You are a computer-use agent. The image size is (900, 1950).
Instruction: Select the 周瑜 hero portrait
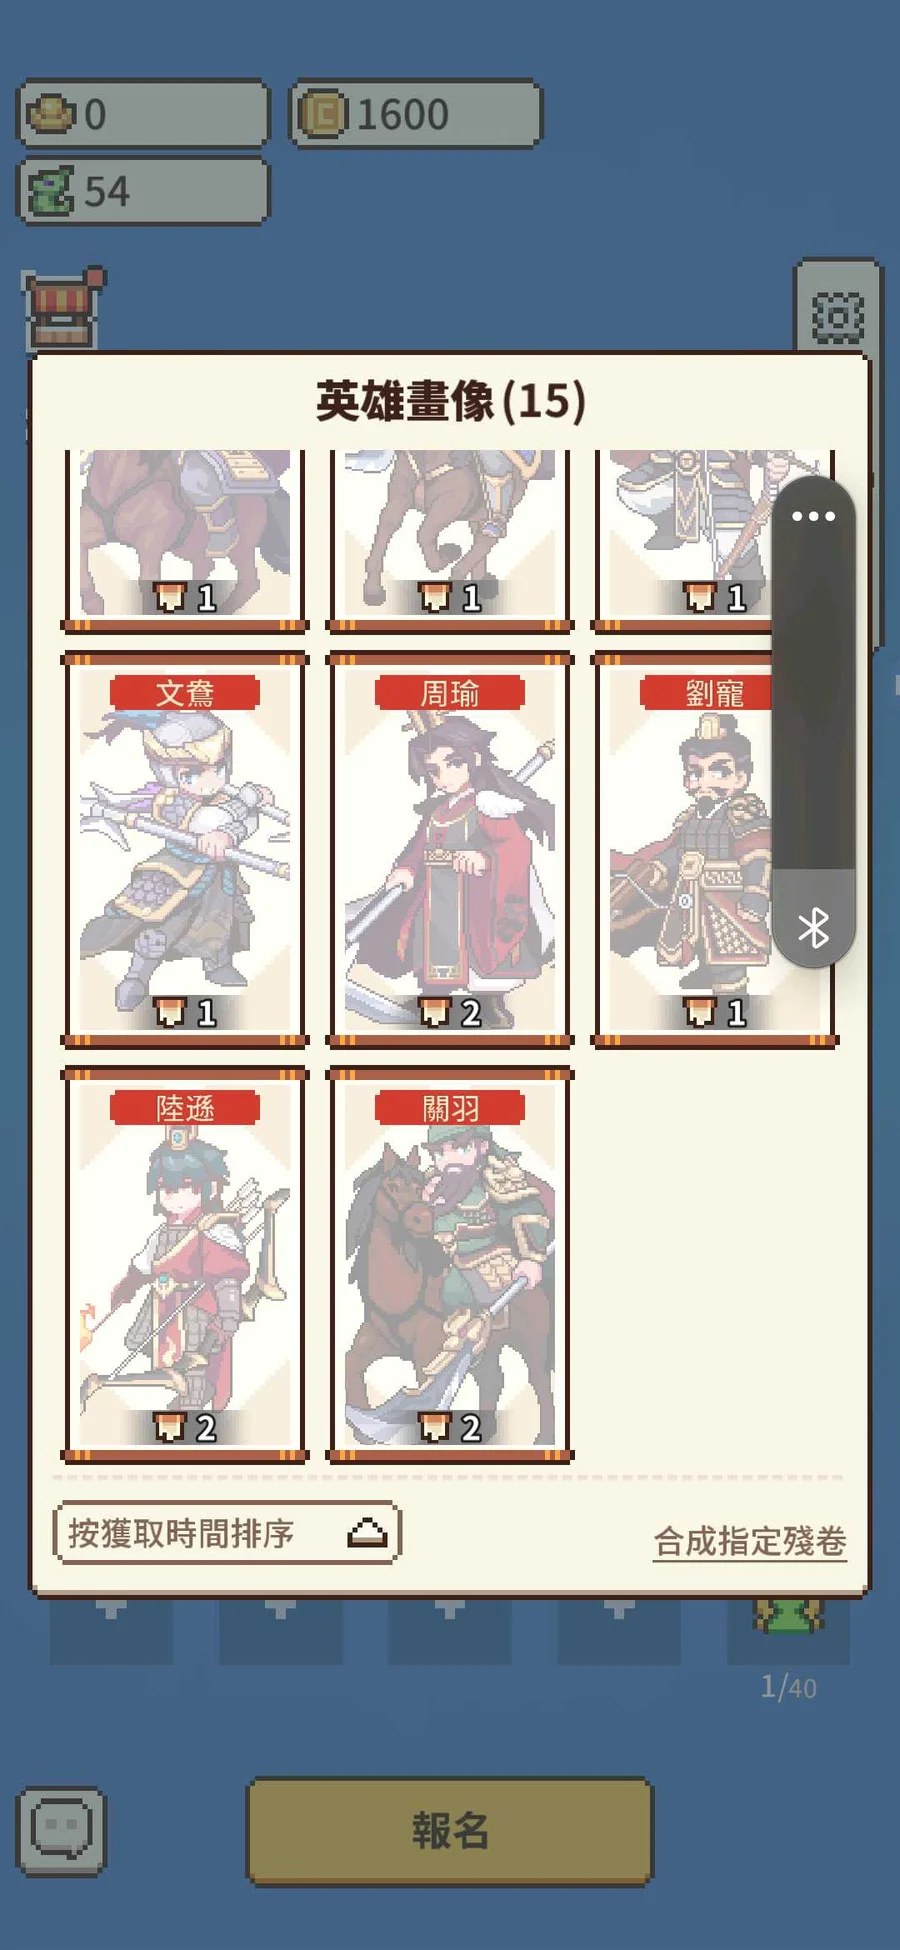(x=450, y=850)
